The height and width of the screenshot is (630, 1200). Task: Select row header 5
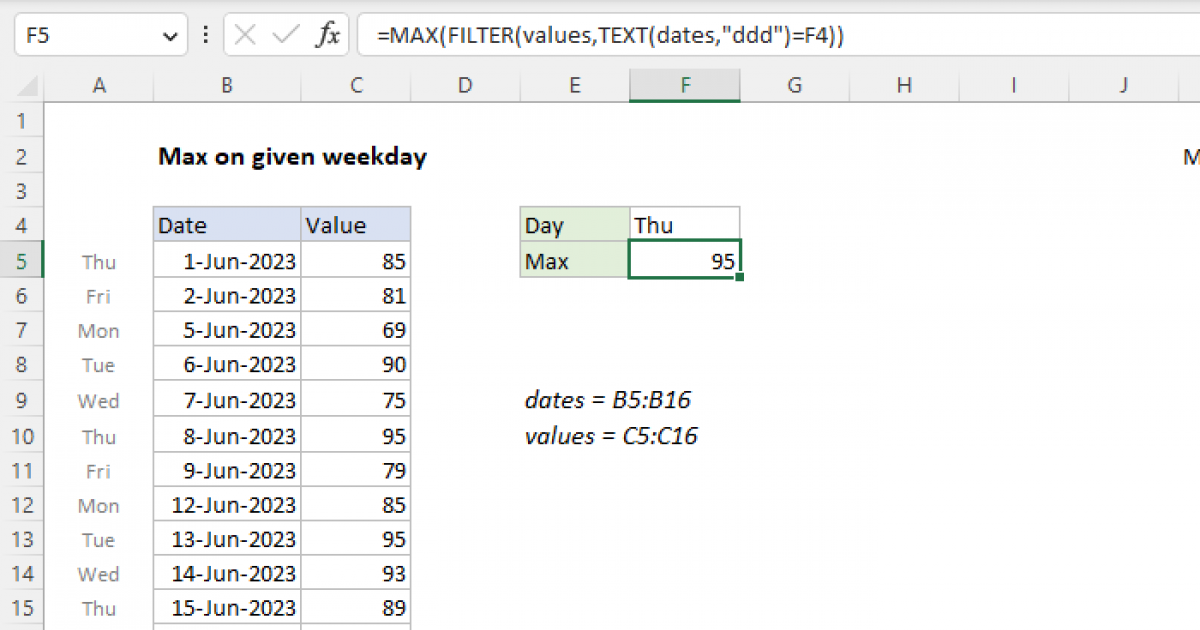pyautogui.click(x=22, y=260)
